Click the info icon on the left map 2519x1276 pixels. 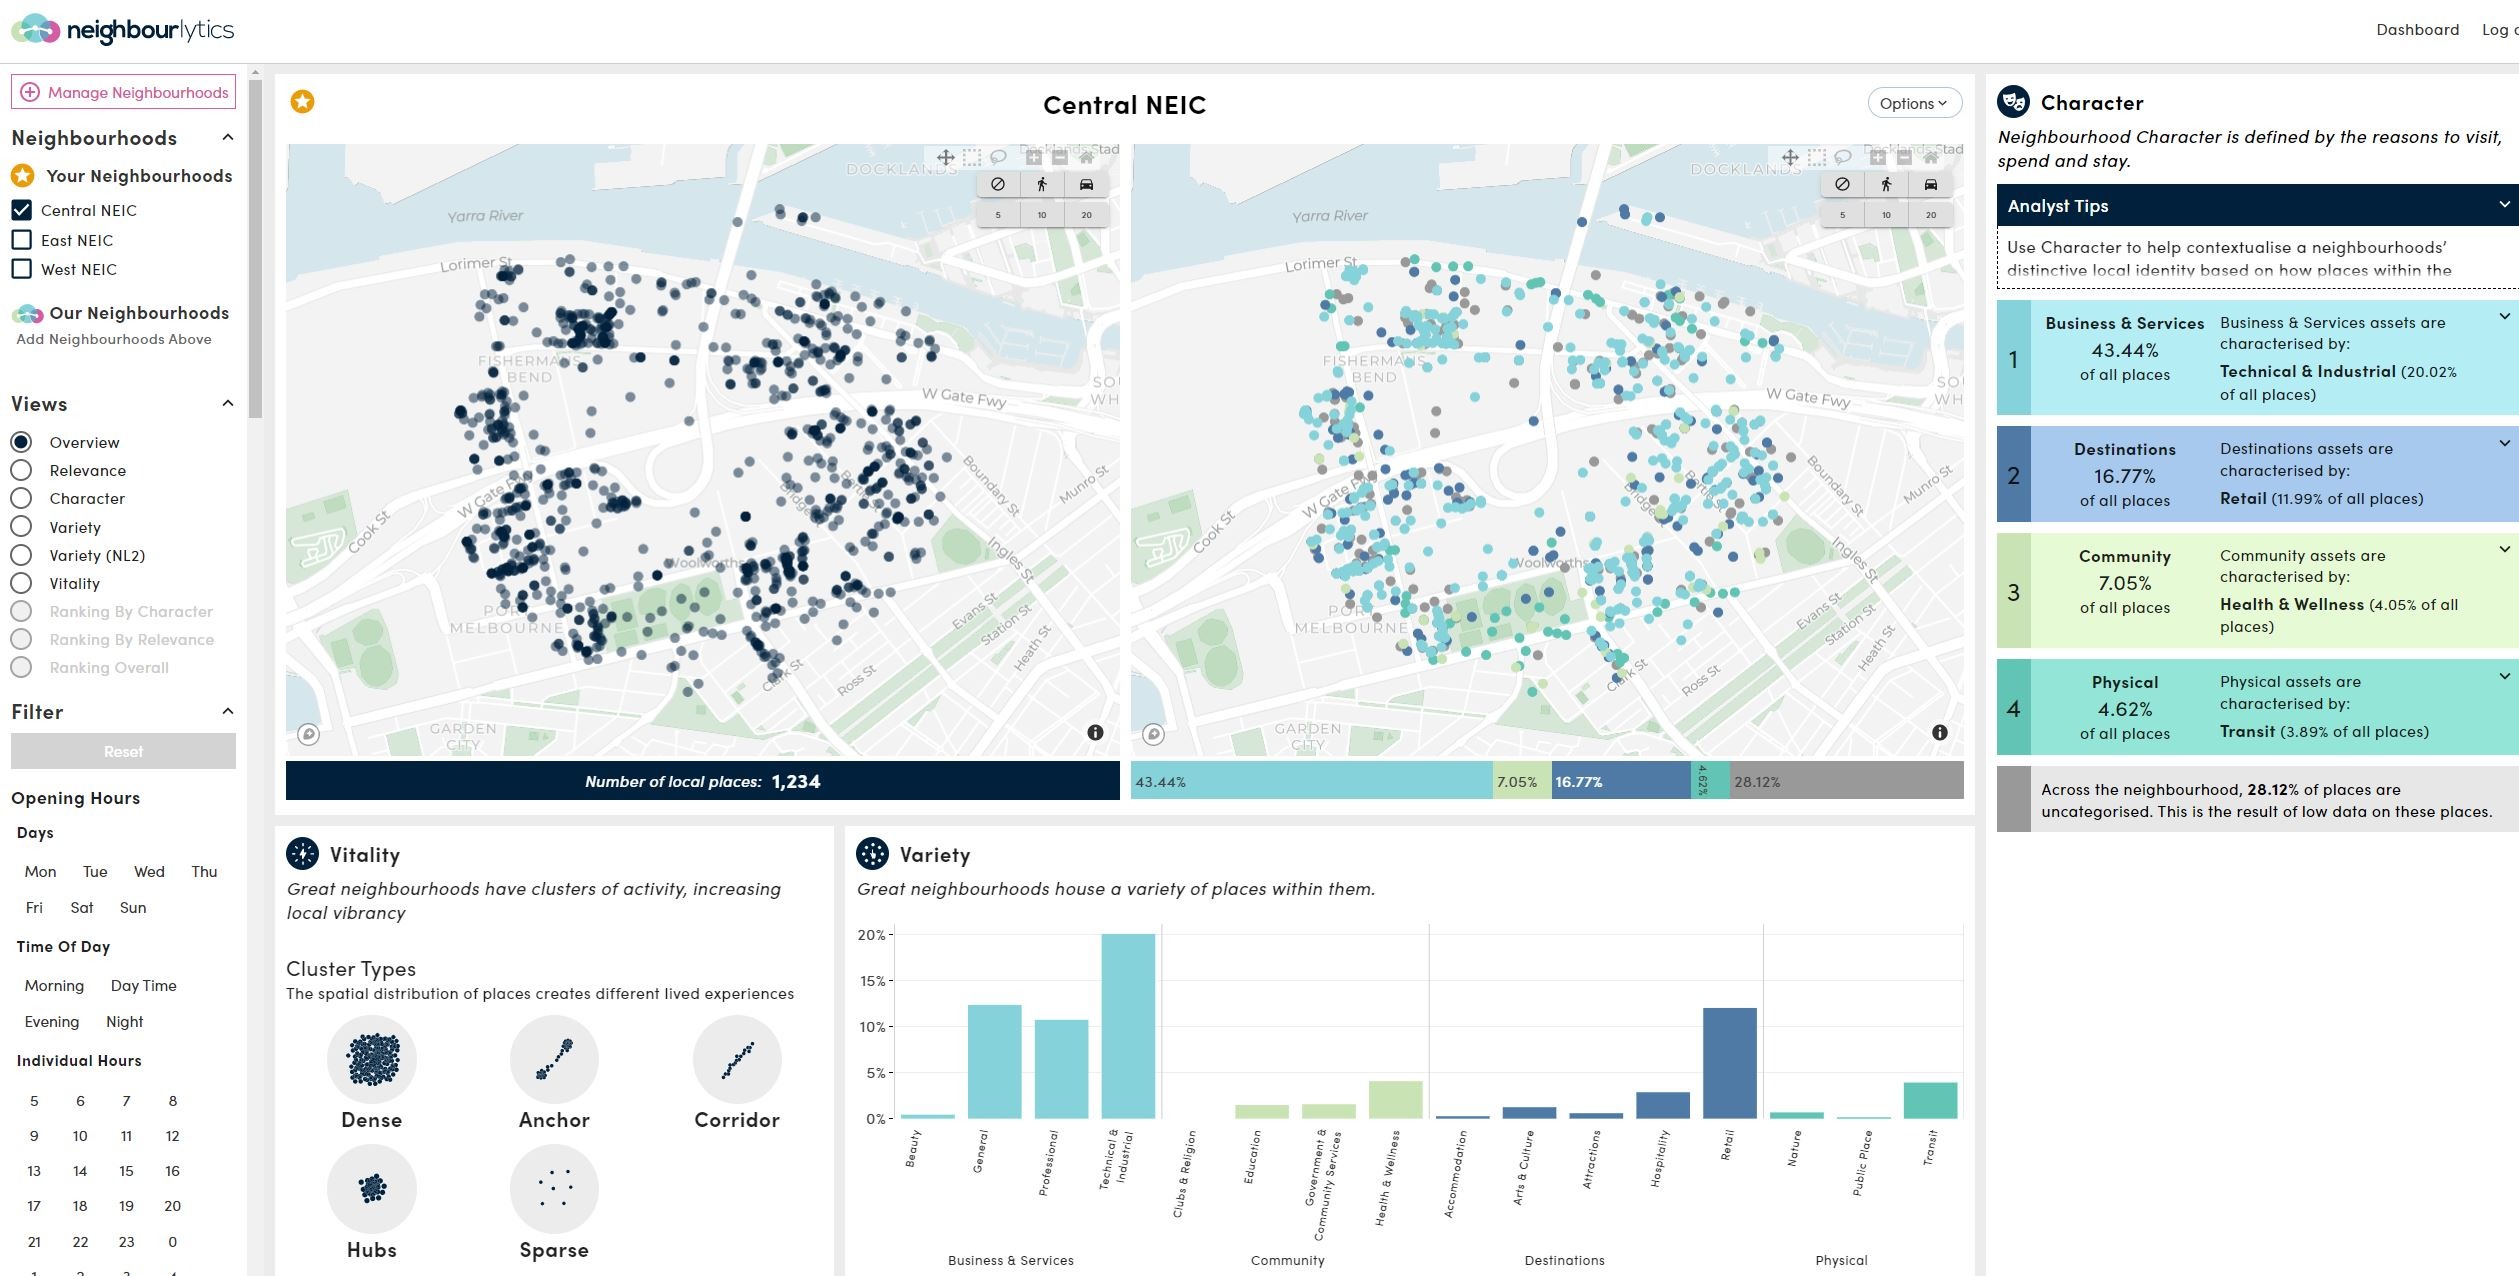1095,732
